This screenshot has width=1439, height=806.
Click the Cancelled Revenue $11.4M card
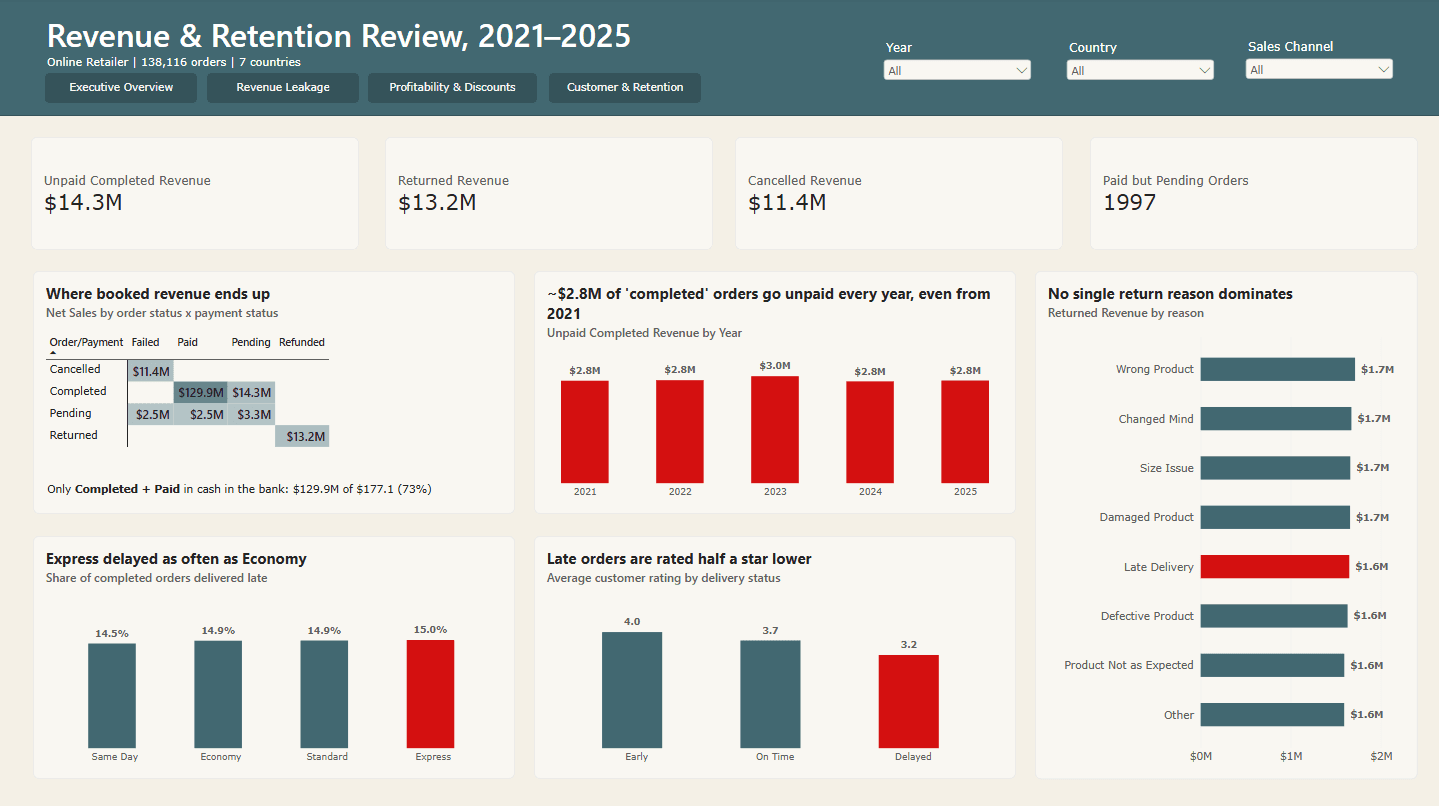(x=899, y=193)
